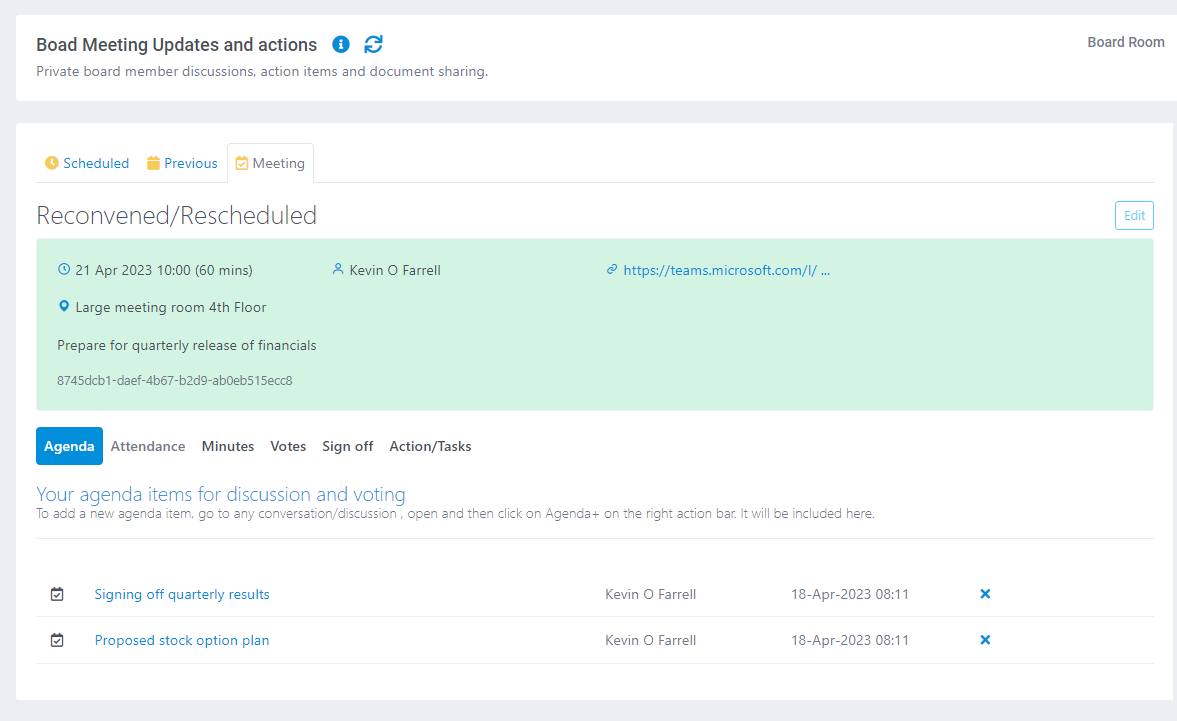The width and height of the screenshot is (1177, 721).
Task: Click the meeting ID starting with 8745dcb1
Action: point(175,380)
